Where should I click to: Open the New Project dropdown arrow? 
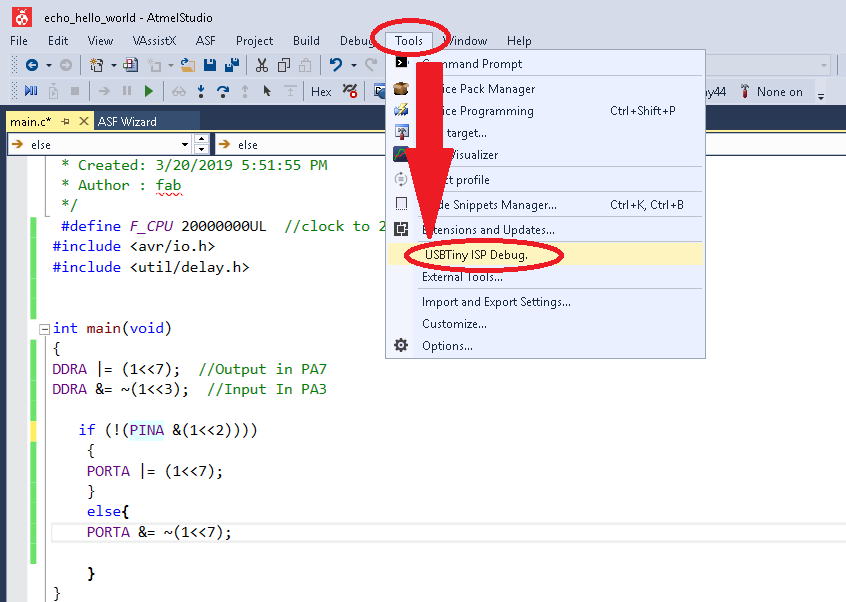(113, 66)
